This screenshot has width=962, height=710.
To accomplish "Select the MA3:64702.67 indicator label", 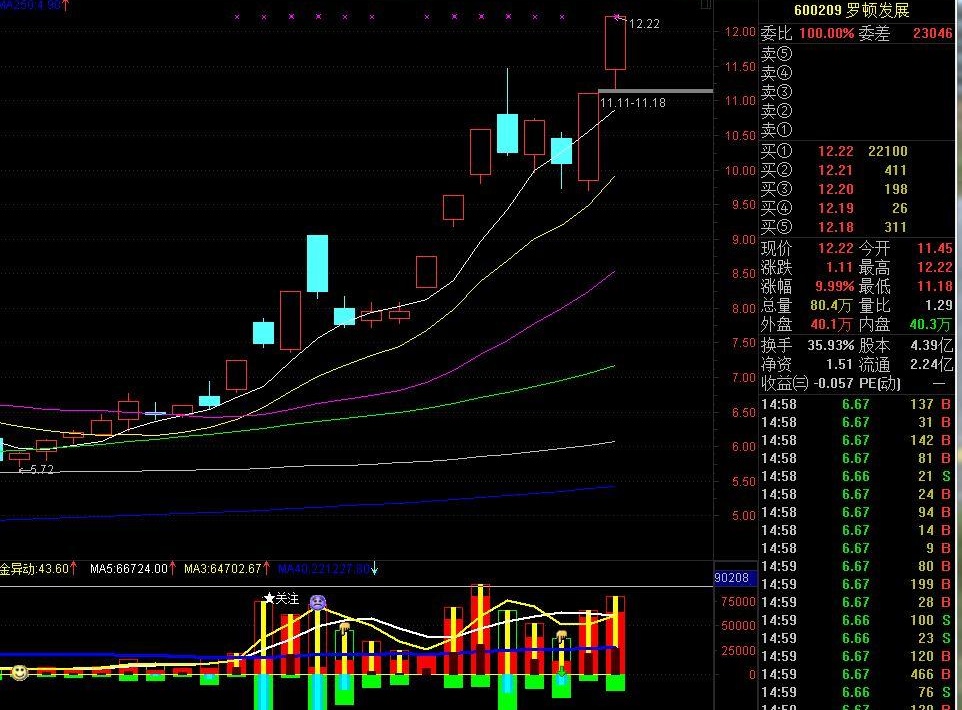I will point(223,569).
